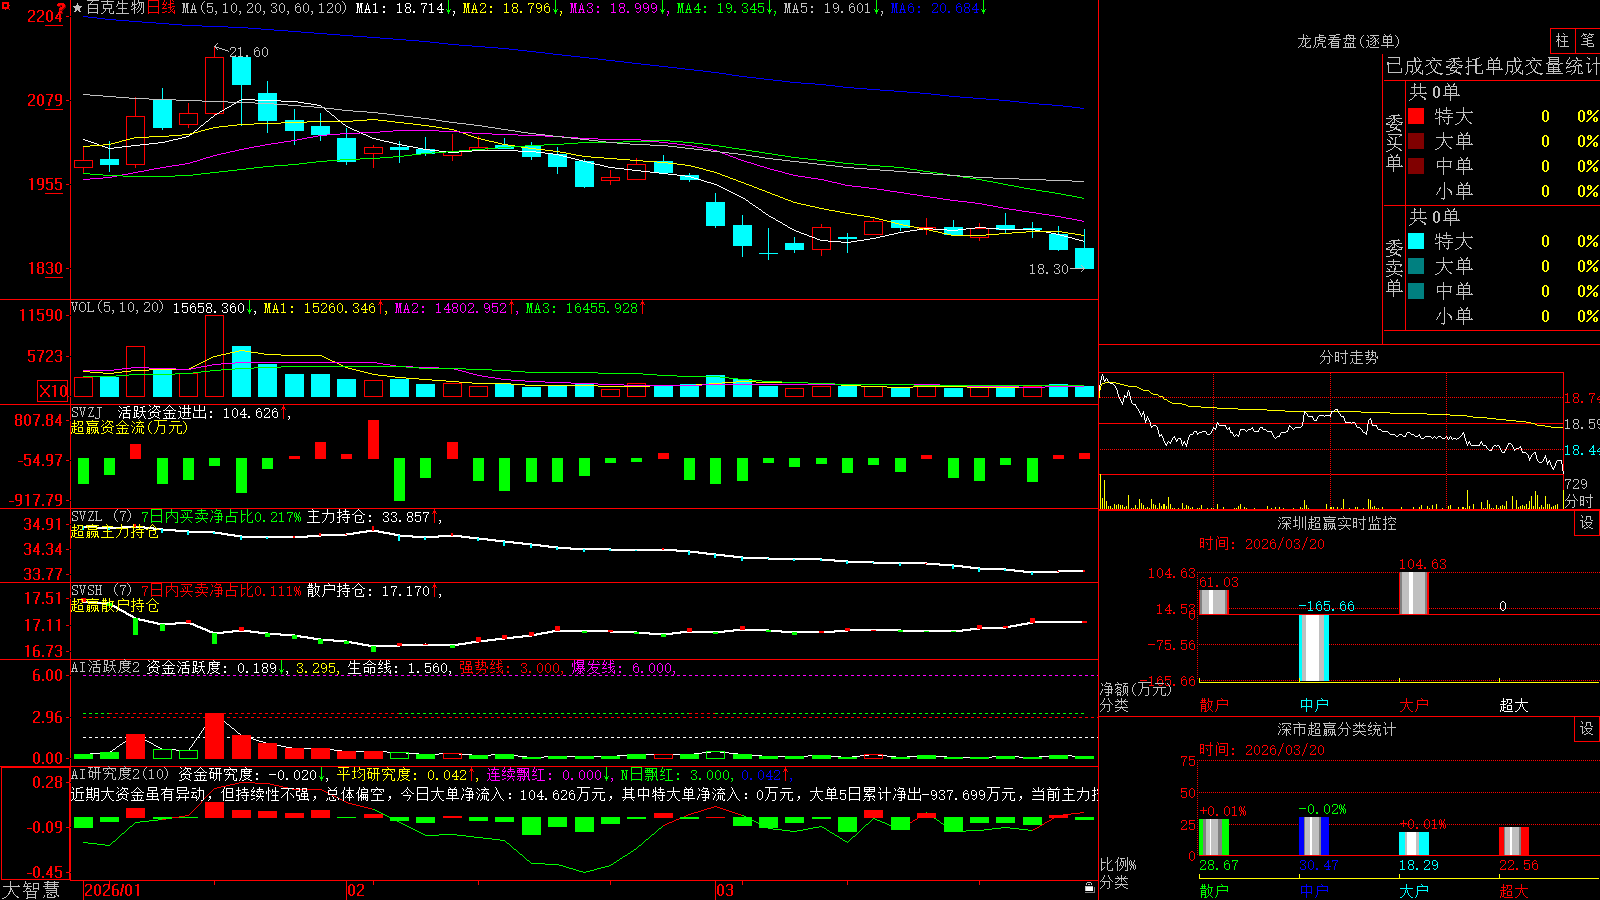Click the 小单 row under 委卖单
1600x900 pixels.
pos(1503,316)
